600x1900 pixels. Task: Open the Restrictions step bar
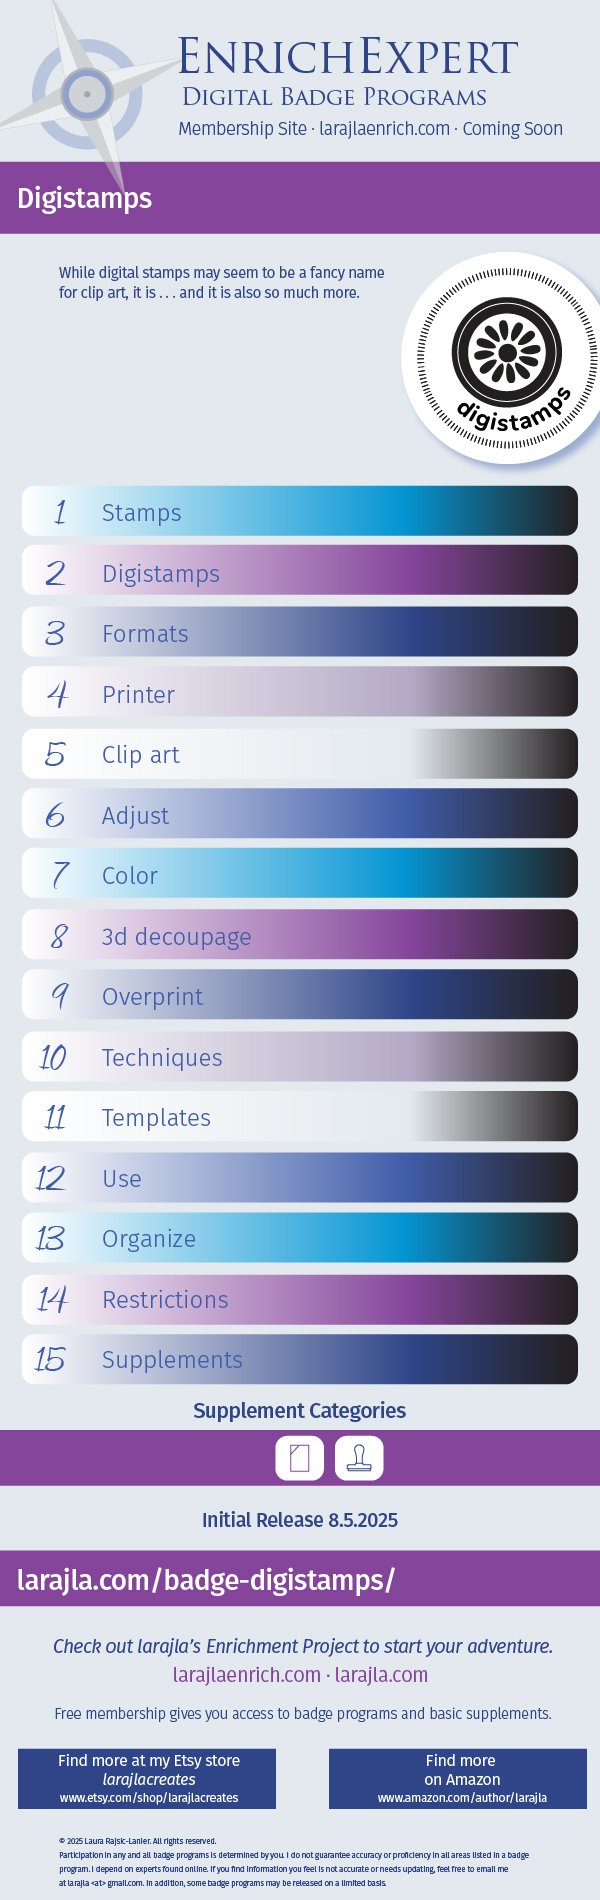pos(299,1298)
